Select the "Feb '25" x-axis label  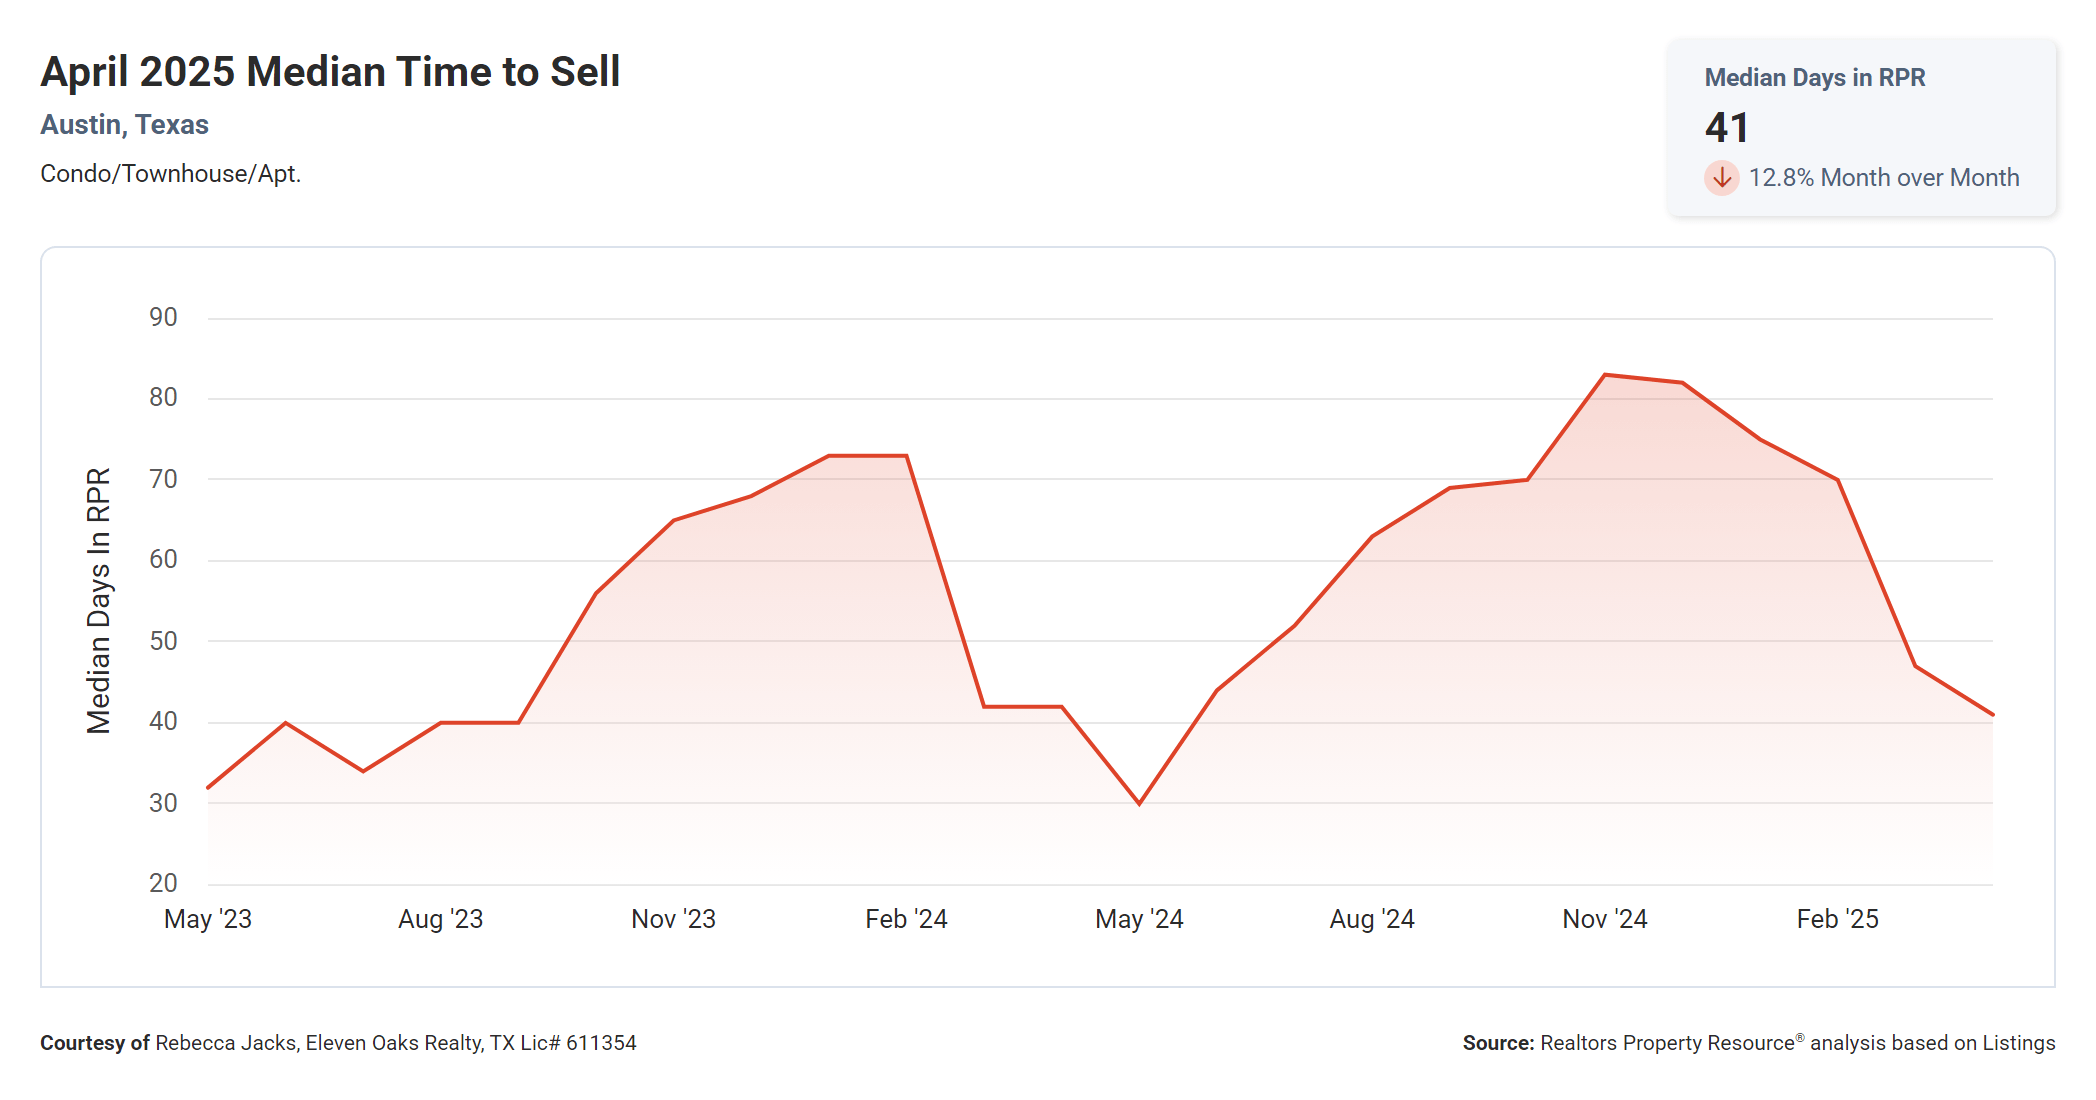pos(1837,919)
